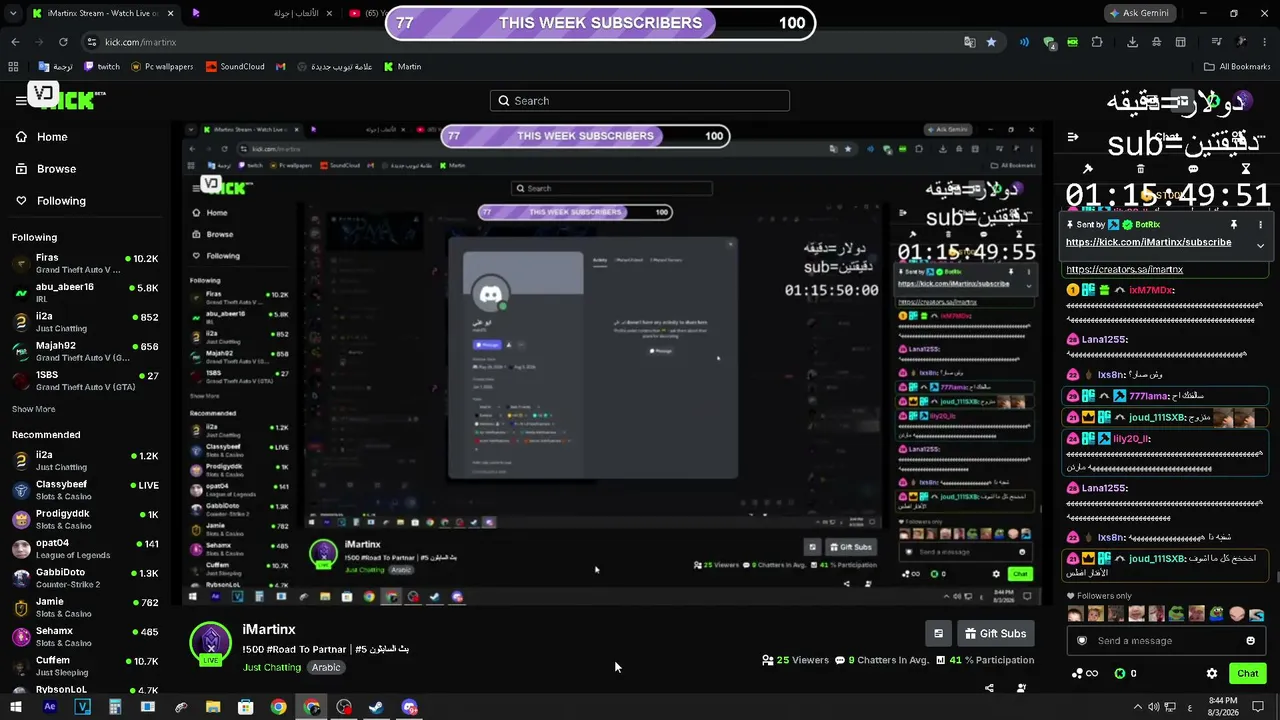Open the All Bookmarks folder

(x=1237, y=67)
